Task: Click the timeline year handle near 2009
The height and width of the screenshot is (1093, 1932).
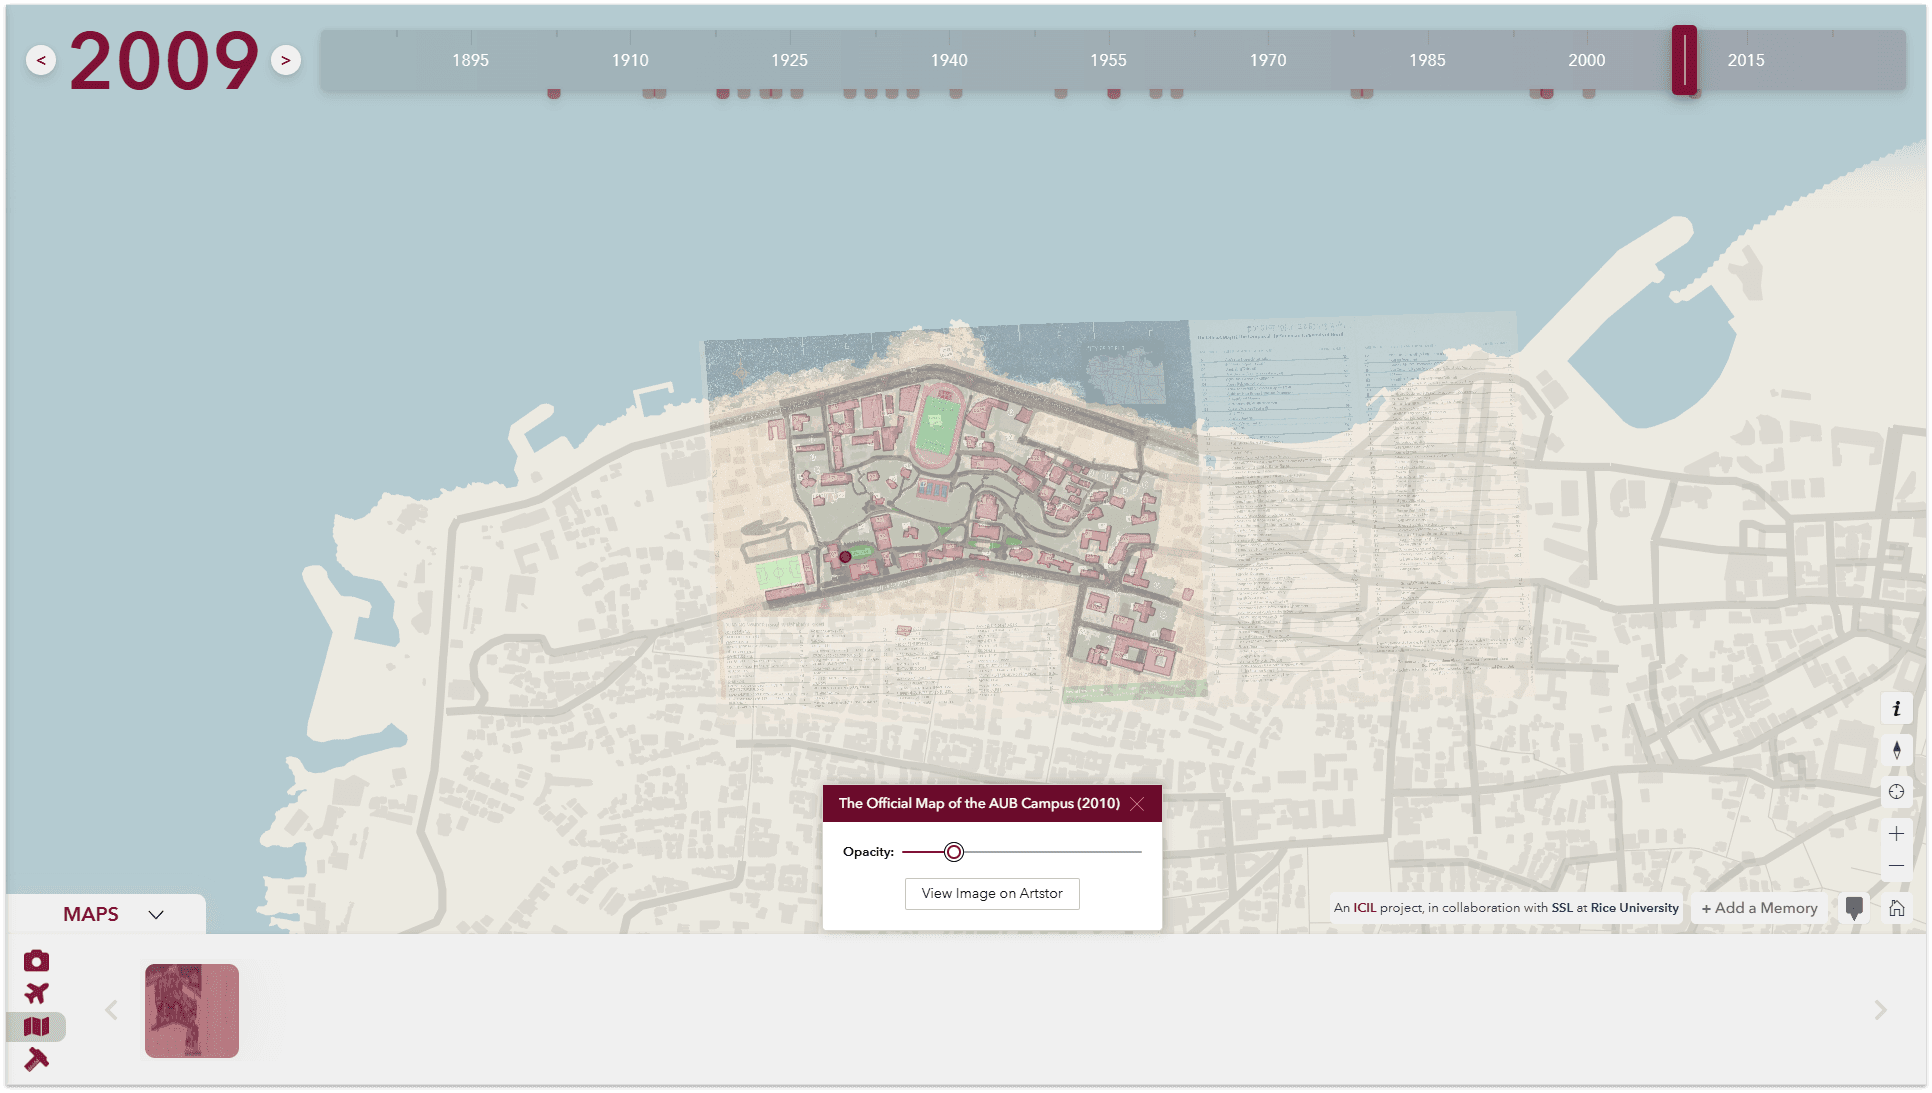Action: pyautogui.click(x=1685, y=60)
